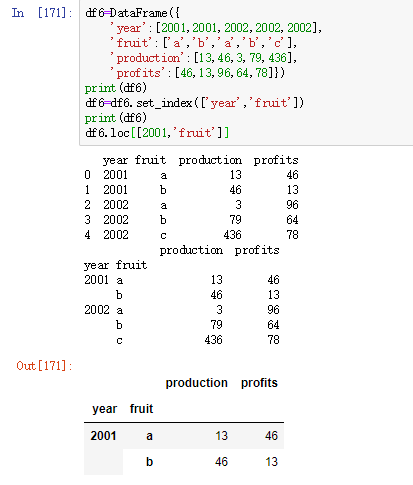The height and width of the screenshot is (485, 413).
Task: Click row index 2 in printed dataframe
Action: tap(87, 205)
